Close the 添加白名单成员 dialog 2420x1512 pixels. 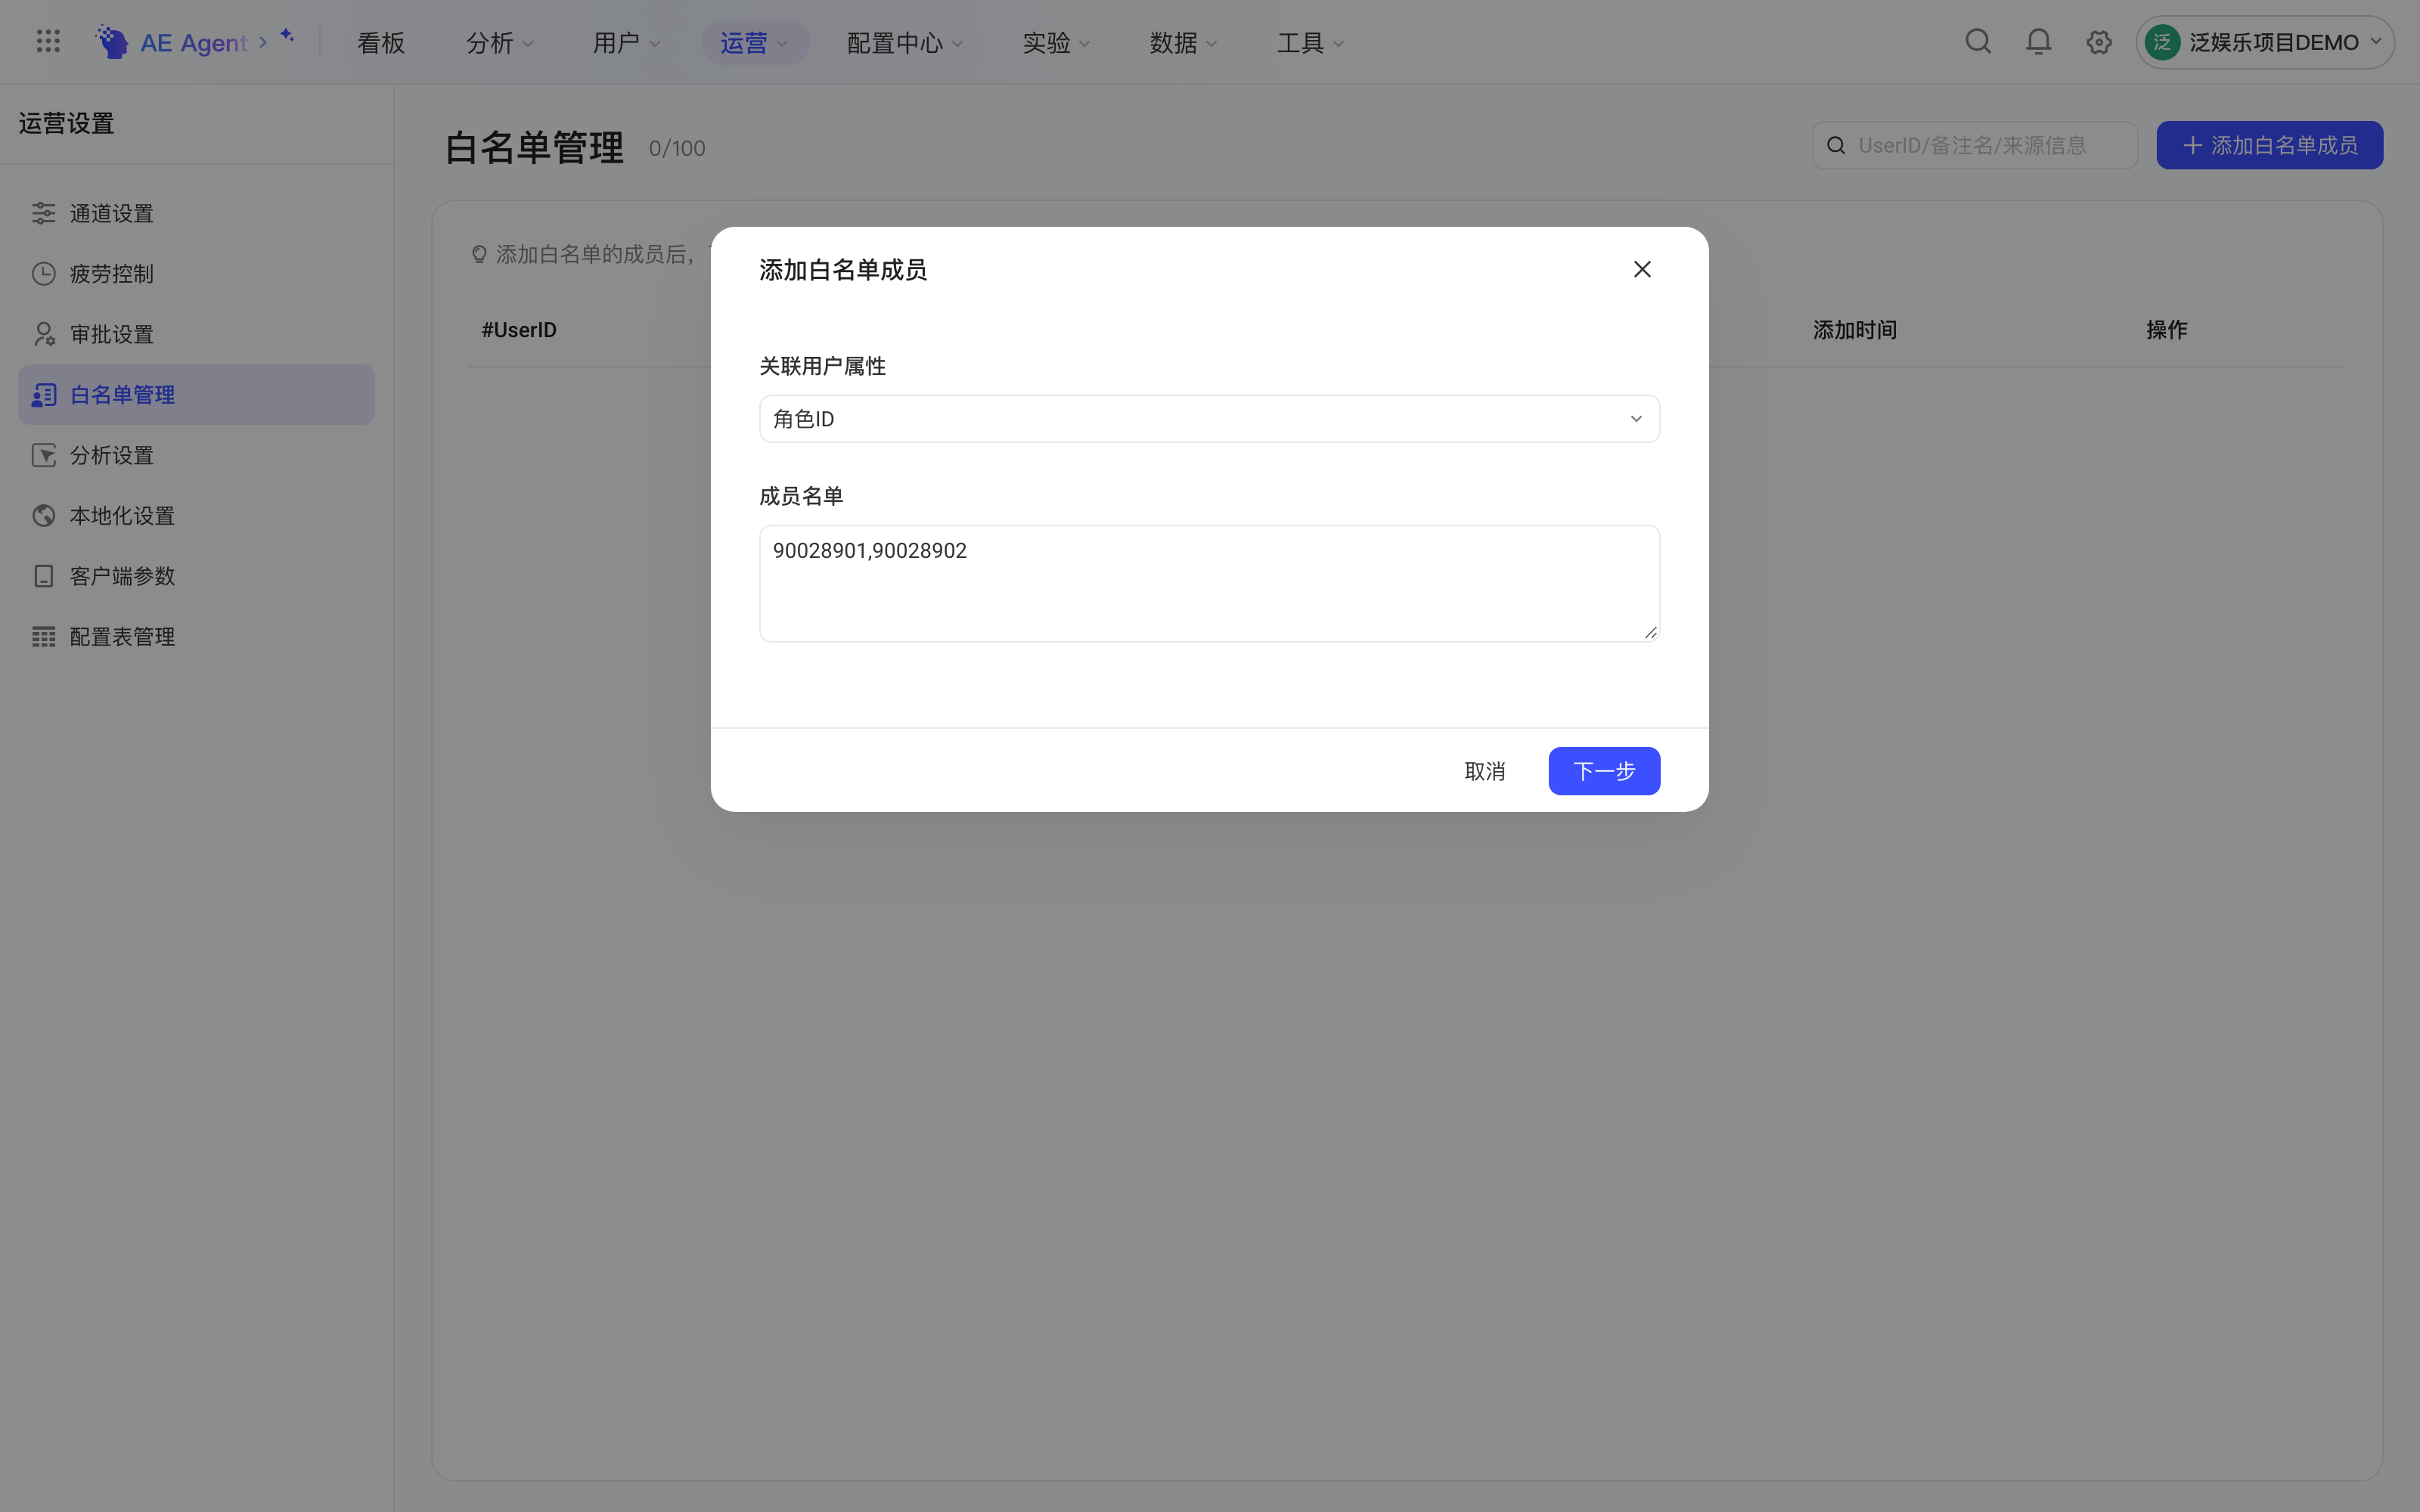pos(1642,269)
